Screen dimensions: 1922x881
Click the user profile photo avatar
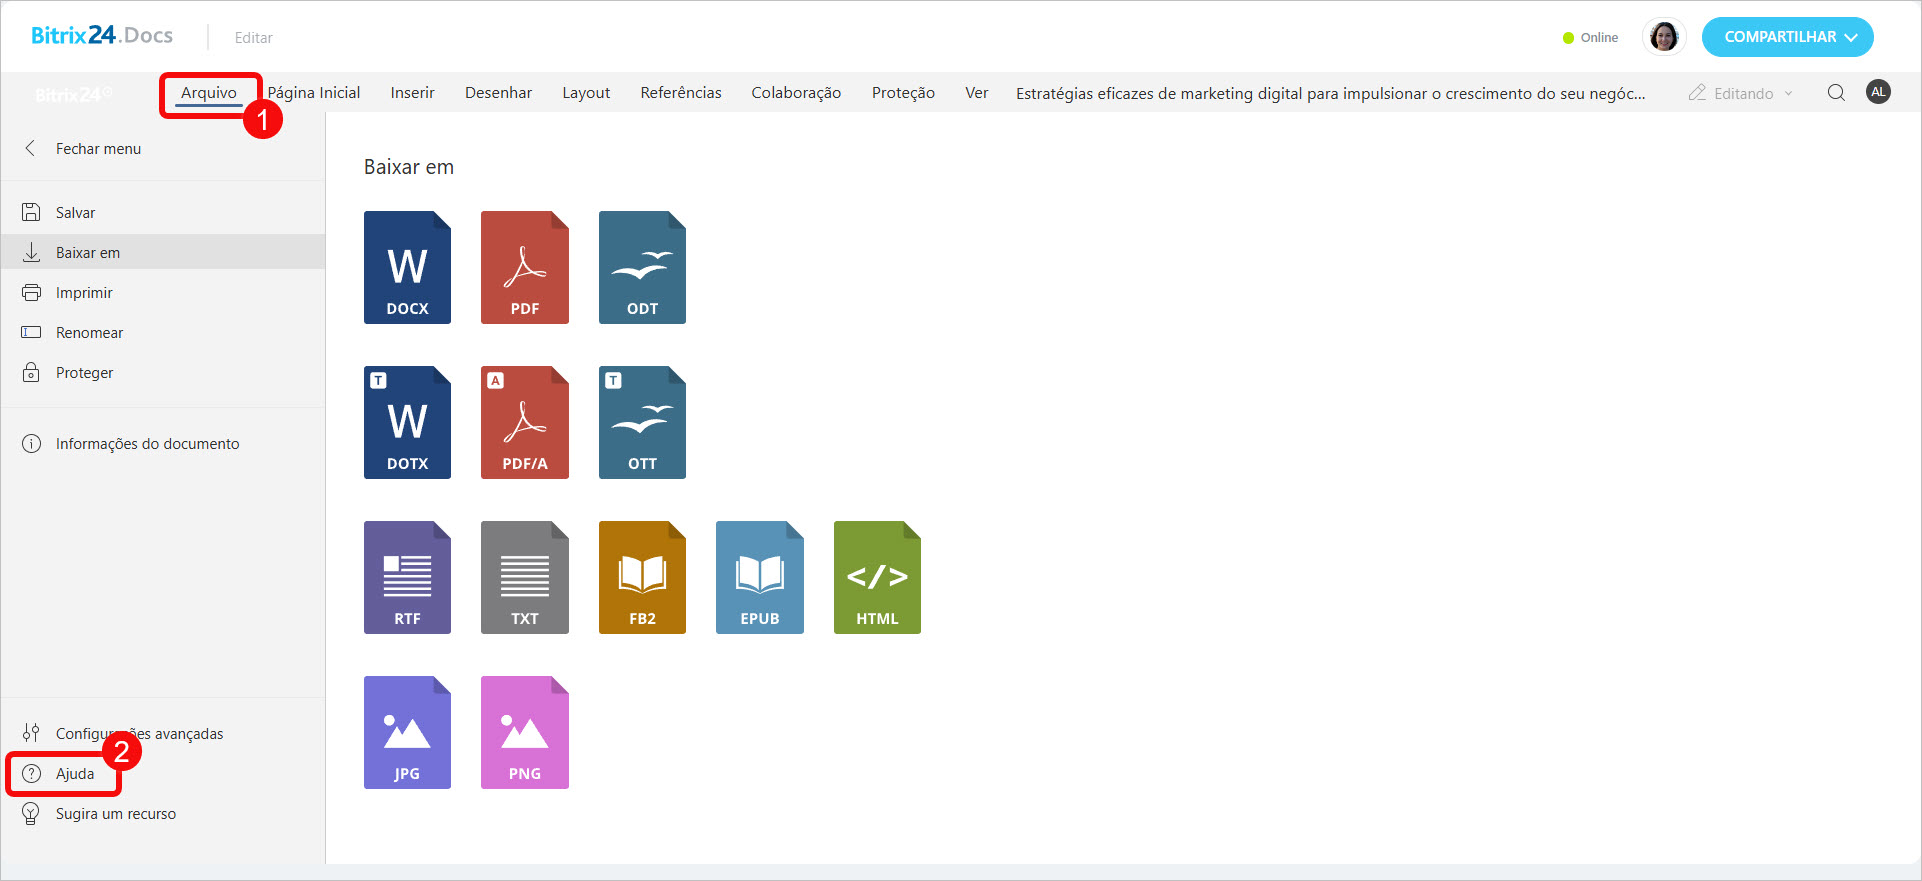[1664, 37]
